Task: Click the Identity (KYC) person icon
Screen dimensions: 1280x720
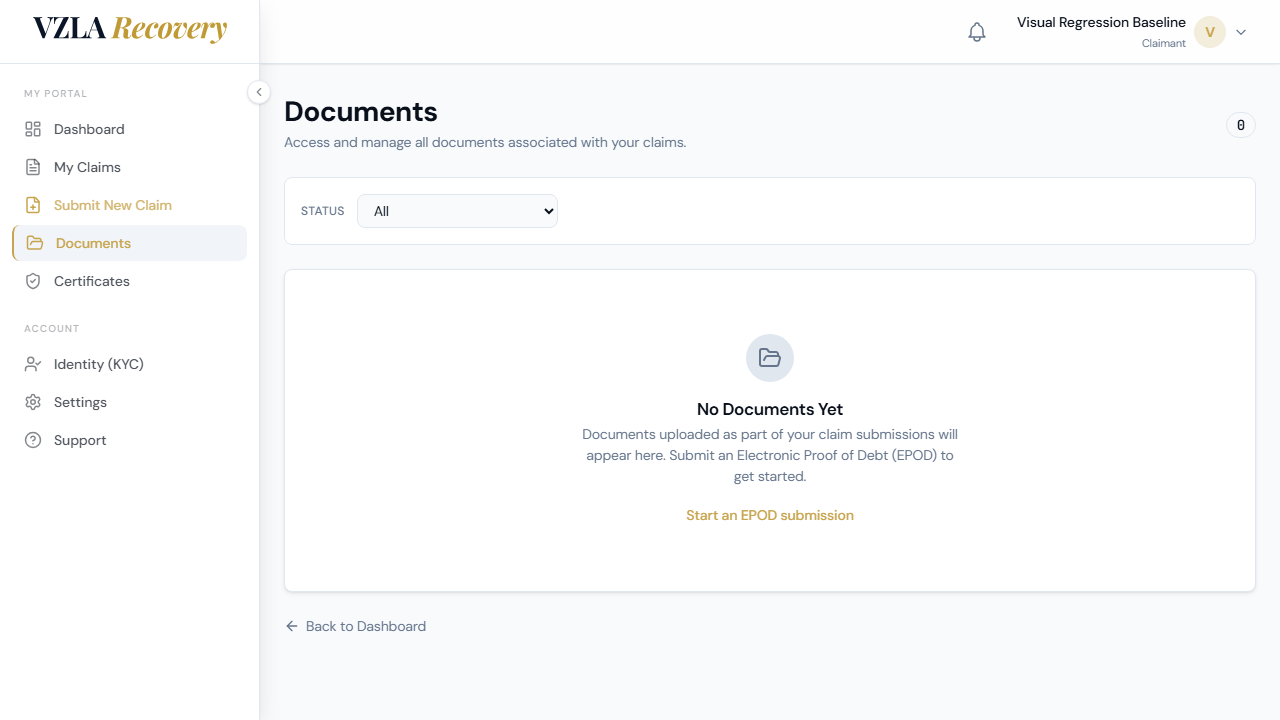Action: (33, 364)
